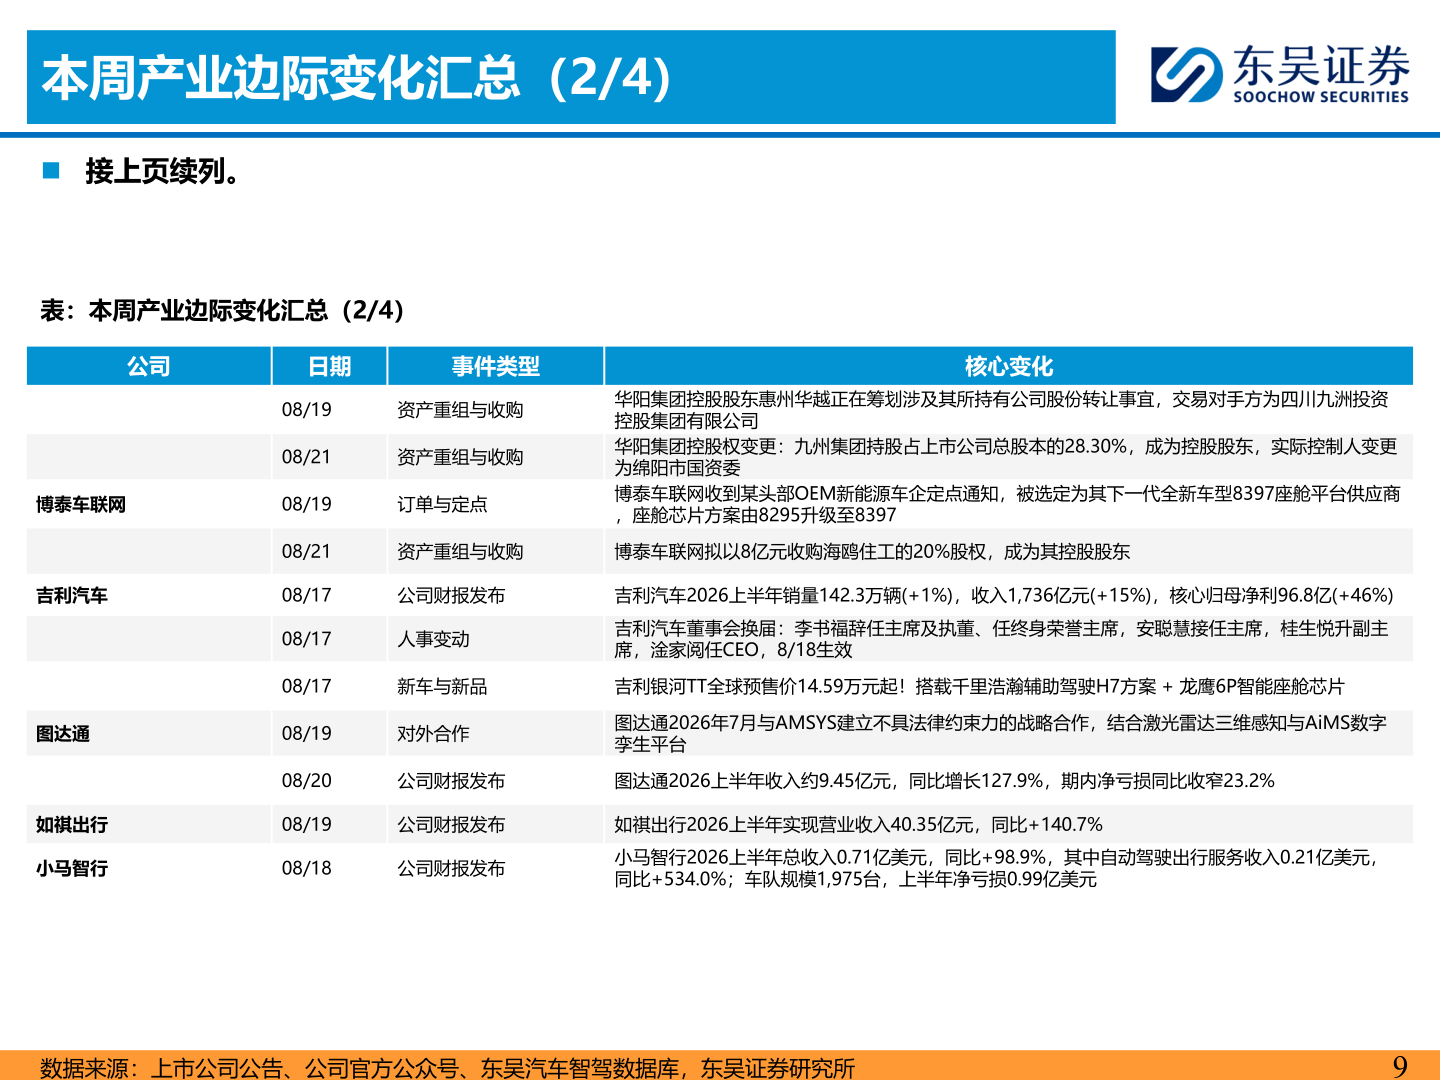Select 吉利银河TT全球预售价14.59万元 text
This screenshot has height=1080, width=1440.
coord(979,687)
